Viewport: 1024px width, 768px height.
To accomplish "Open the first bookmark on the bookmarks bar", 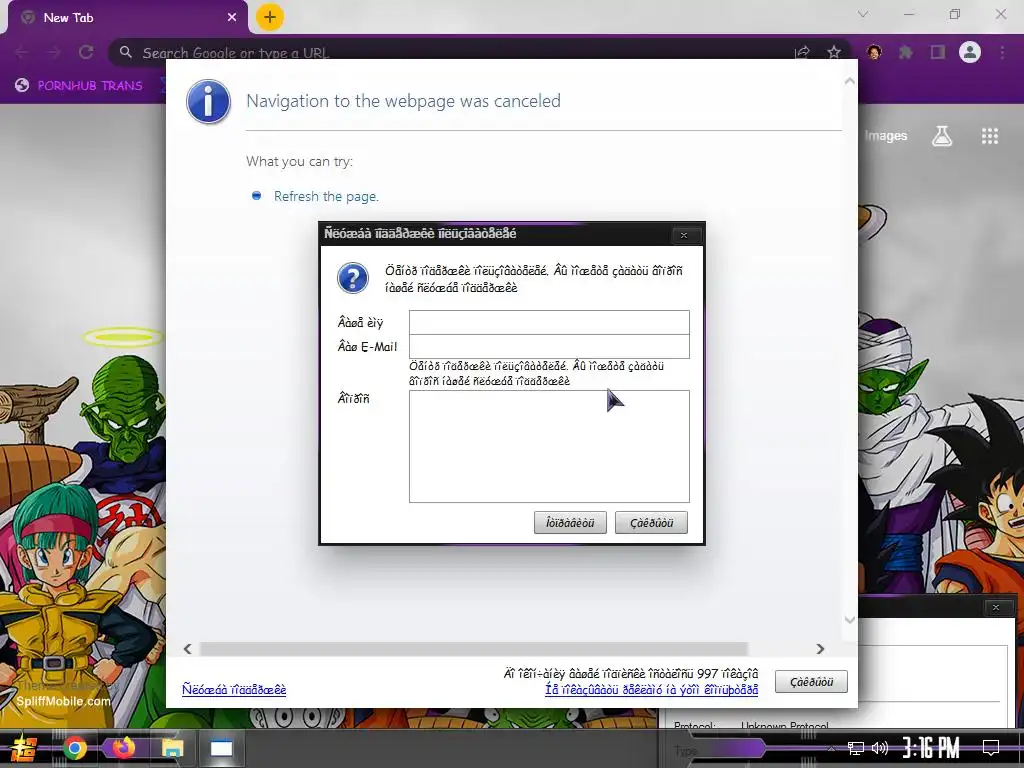I will (78, 86).
